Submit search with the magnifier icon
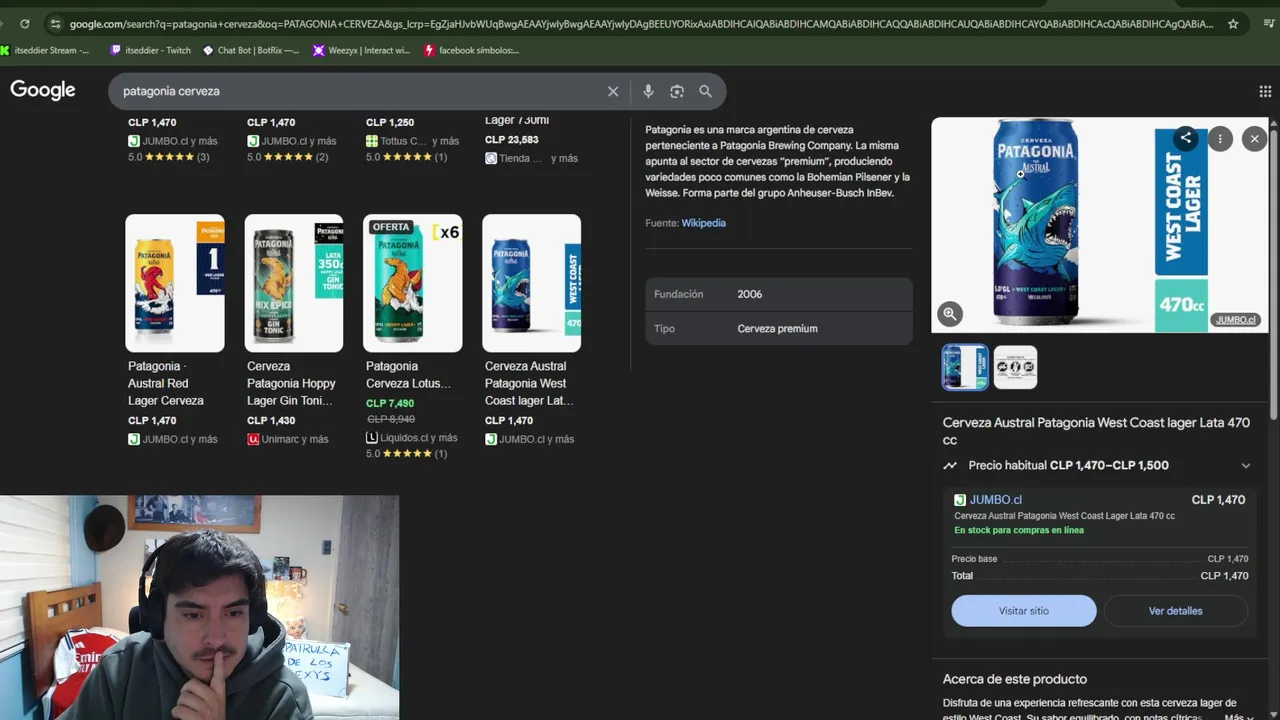The height and width of the screenshot is (720, 1280). [x=705, y=91]
